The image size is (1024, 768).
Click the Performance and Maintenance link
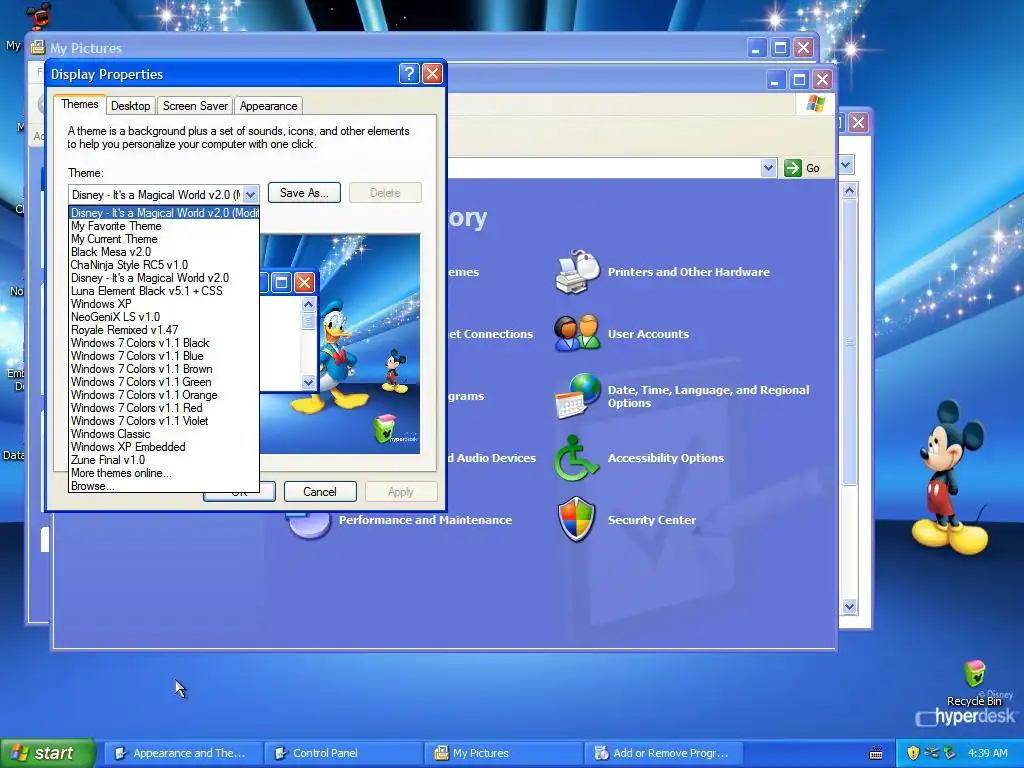[x=425, y=520]
